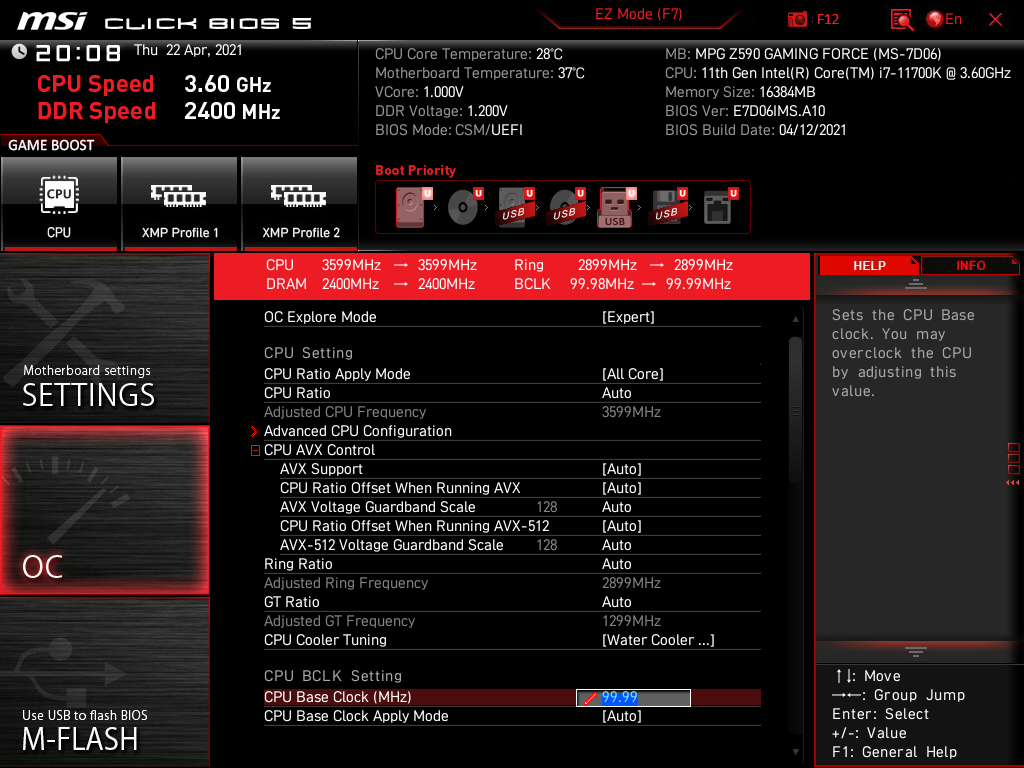Click the CPU Core Temperature: 28°C reading
This screenshot has height=768, width=1024.
coord(469,54)
